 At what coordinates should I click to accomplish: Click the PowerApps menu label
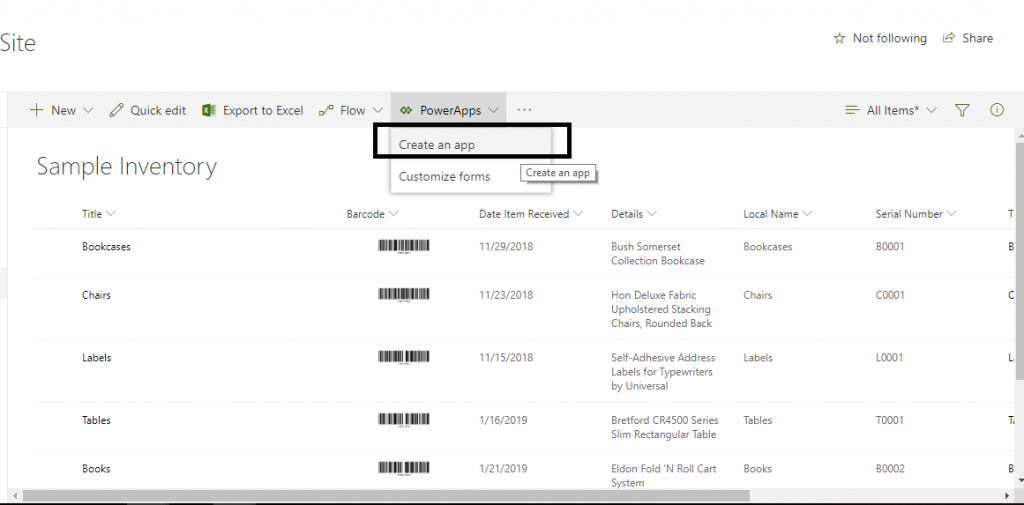pos(451,110)
